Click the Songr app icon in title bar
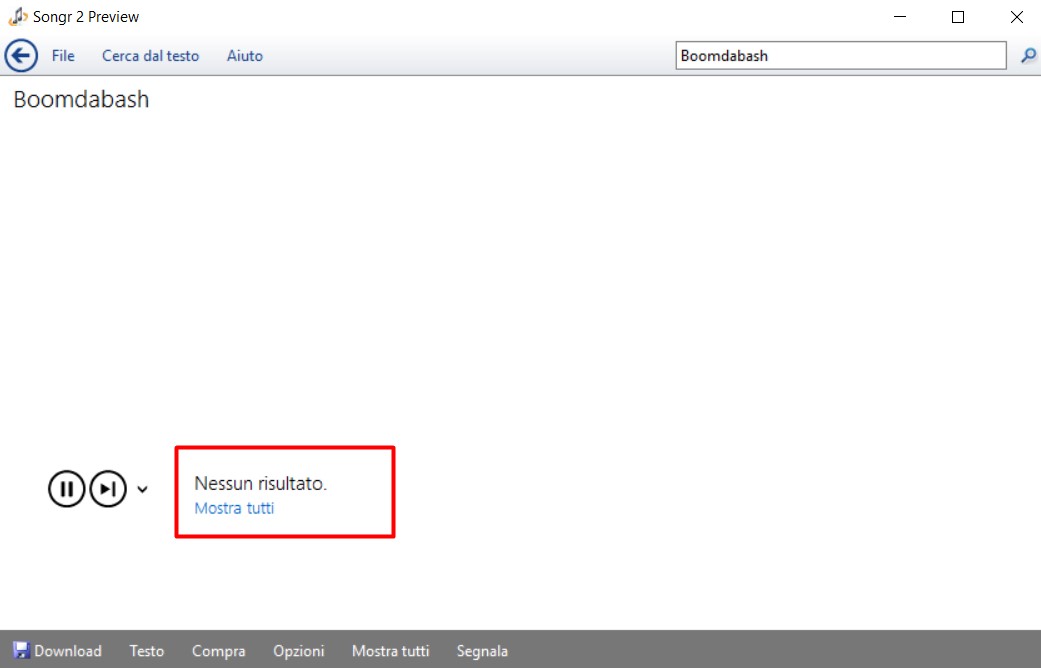Viewport: 1041px width, 668px height. pos(18,17)
